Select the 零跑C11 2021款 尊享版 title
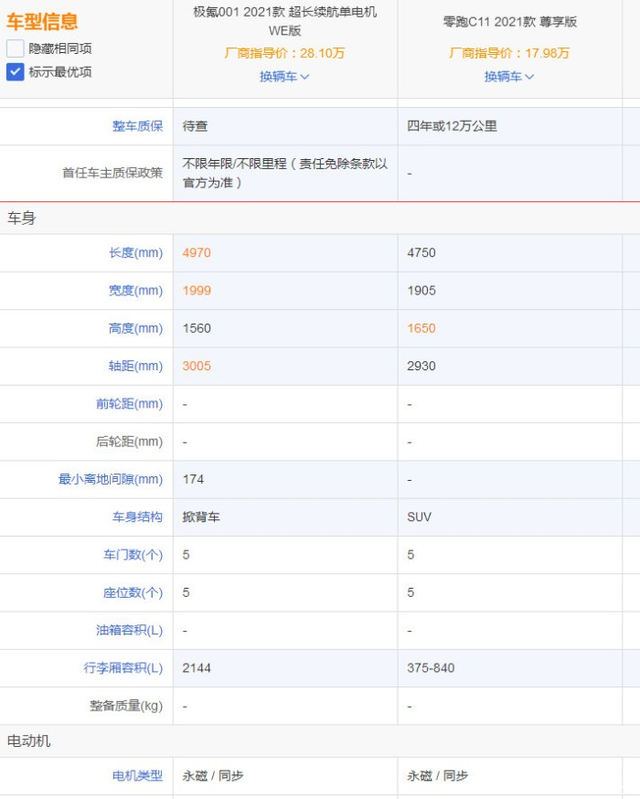The width and height of the screenshot is (640, 799). point(510,21)
